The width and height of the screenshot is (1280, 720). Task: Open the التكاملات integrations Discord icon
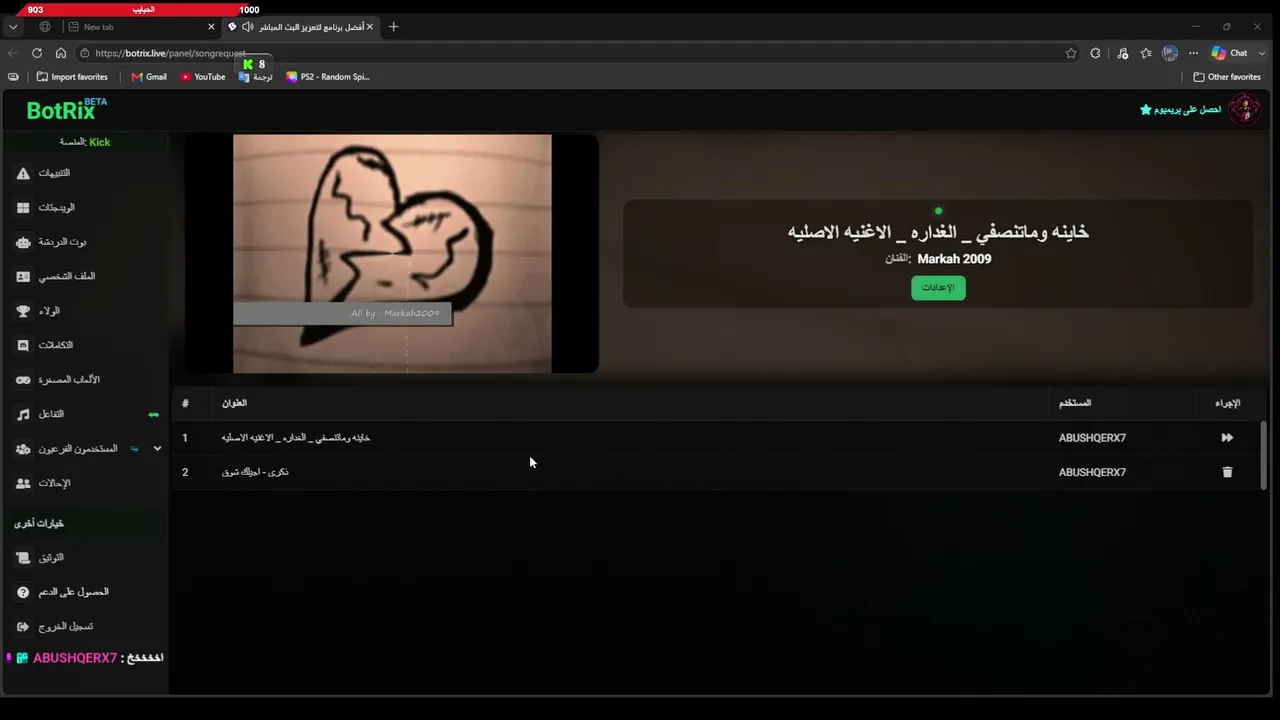click(23, 345)
